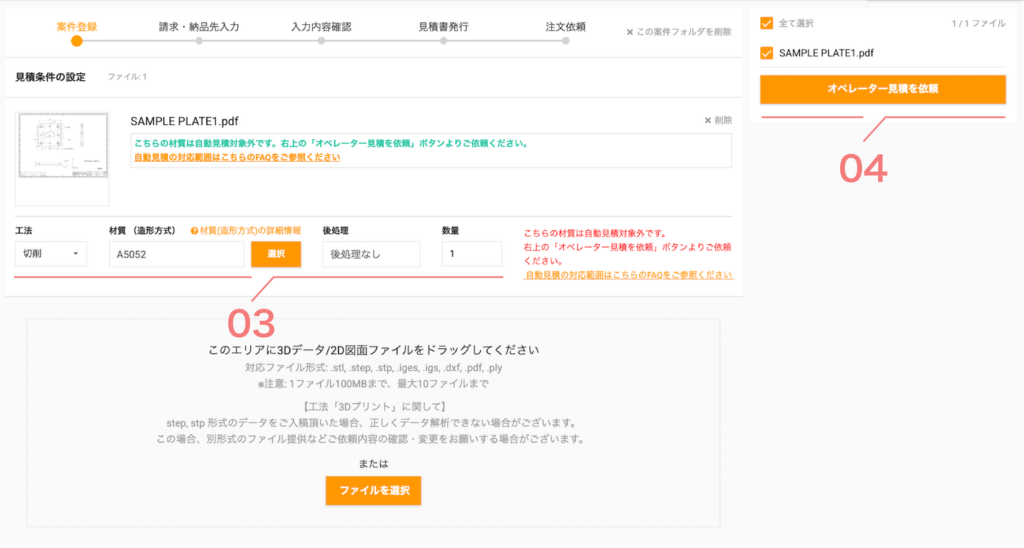The width and height of the screenshot is (1024, 548).
Task: Uncheck the SAMPLE PLATE1.pdf checkbox
Action: [767, 53]
